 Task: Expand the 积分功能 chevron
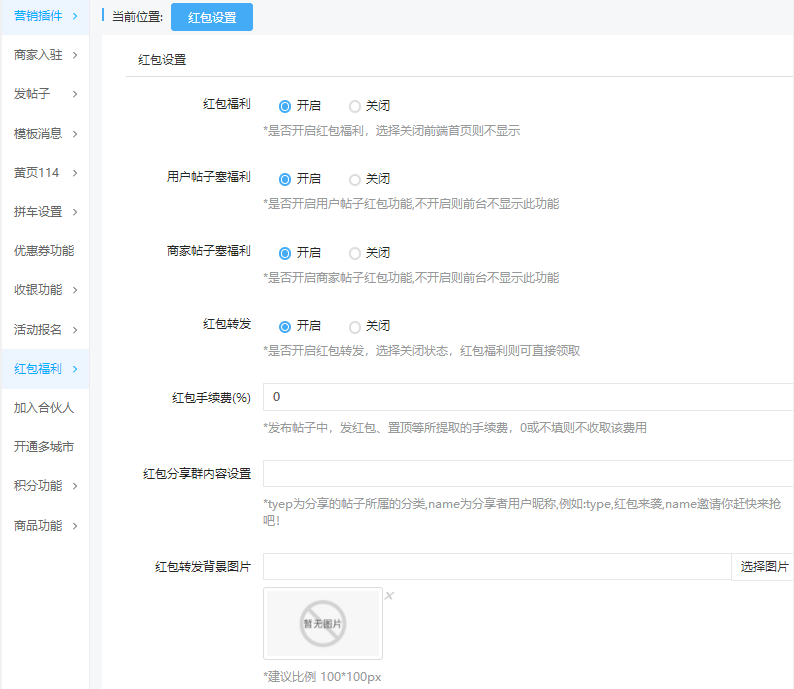(x=75, y=486)
